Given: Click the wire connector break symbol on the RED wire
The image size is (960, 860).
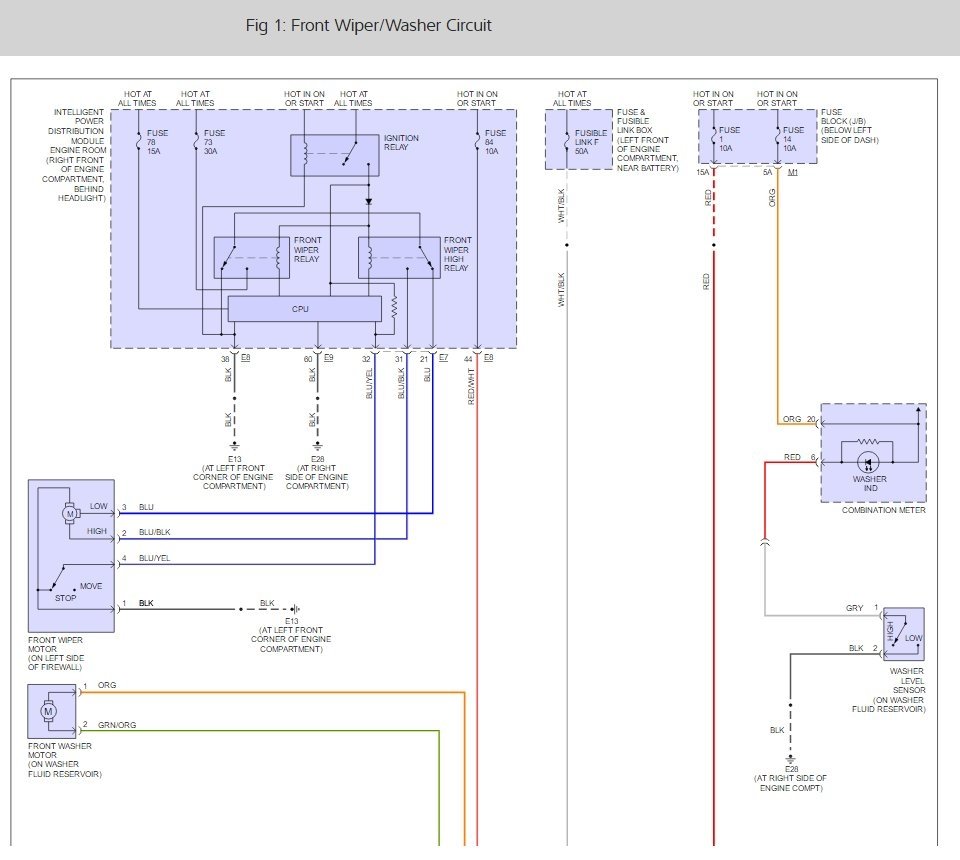Looking at the screenshot, I should click(765, 542).
